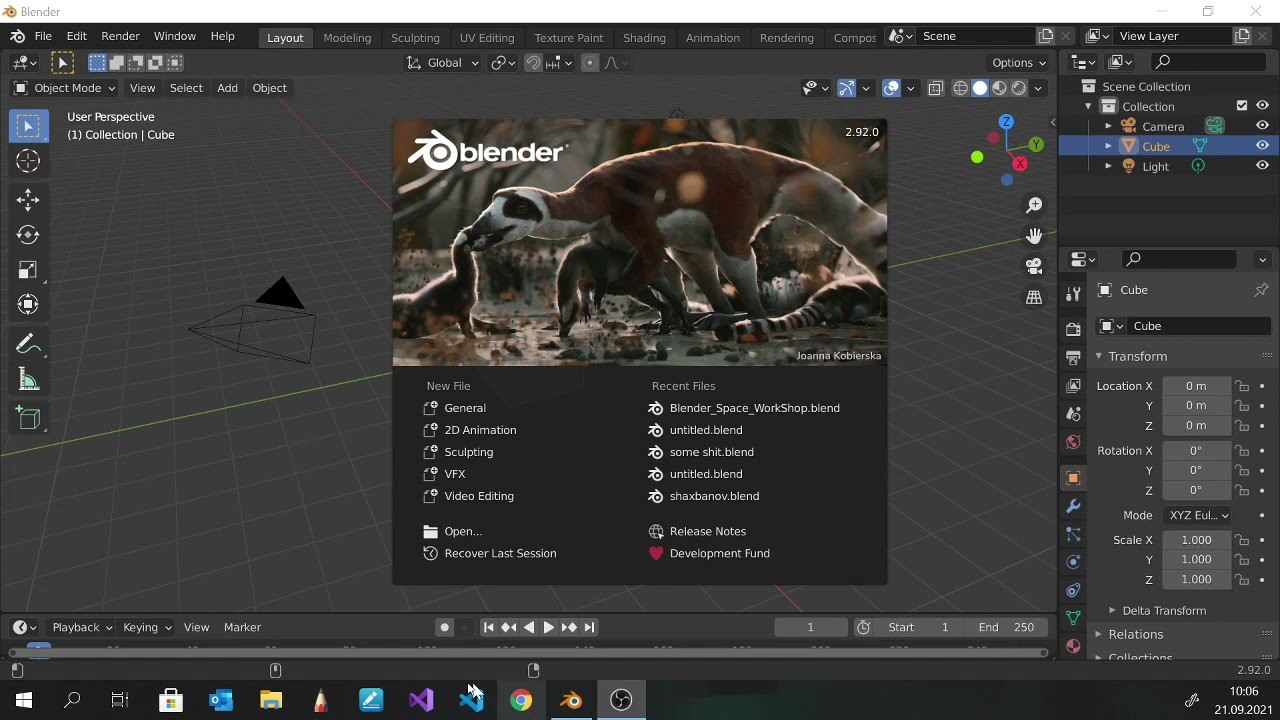Click the pan view hand icon
1280x720 pixels.
point(1034,236)
